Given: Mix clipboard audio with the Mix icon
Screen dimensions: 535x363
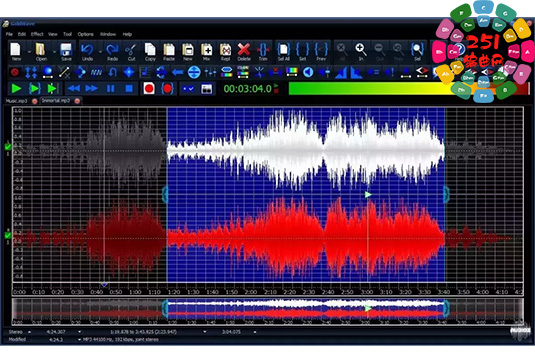Looking at the screenshot, I should [x=206, y=52].
